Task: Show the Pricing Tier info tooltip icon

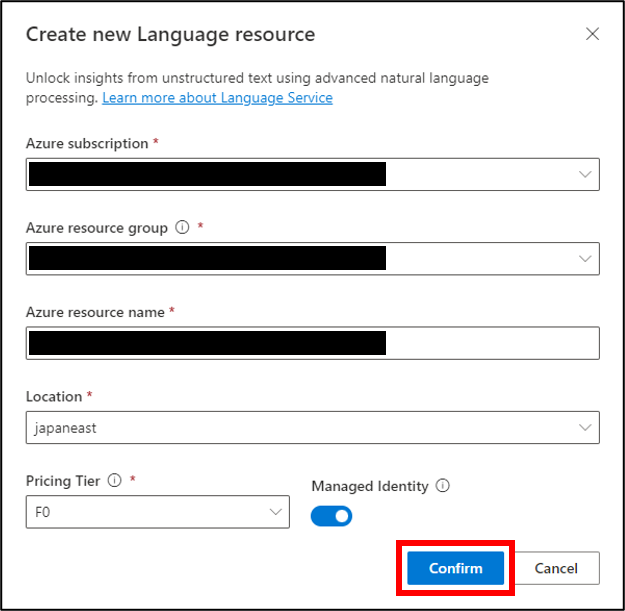Action: [x=114, y=480]
